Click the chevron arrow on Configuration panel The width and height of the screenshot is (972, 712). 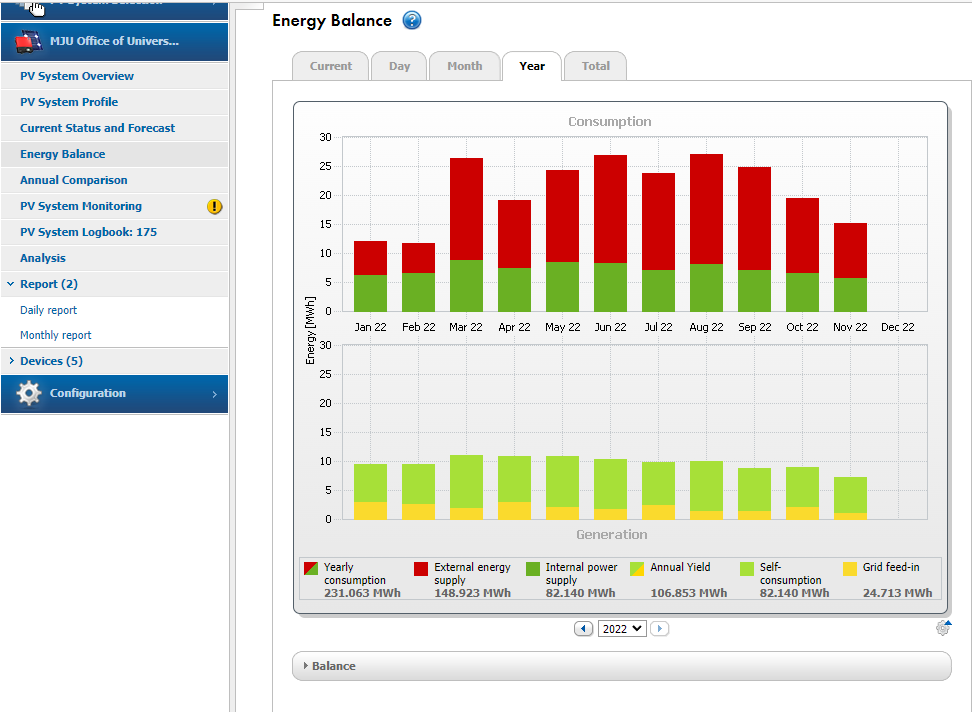(214, 394)
